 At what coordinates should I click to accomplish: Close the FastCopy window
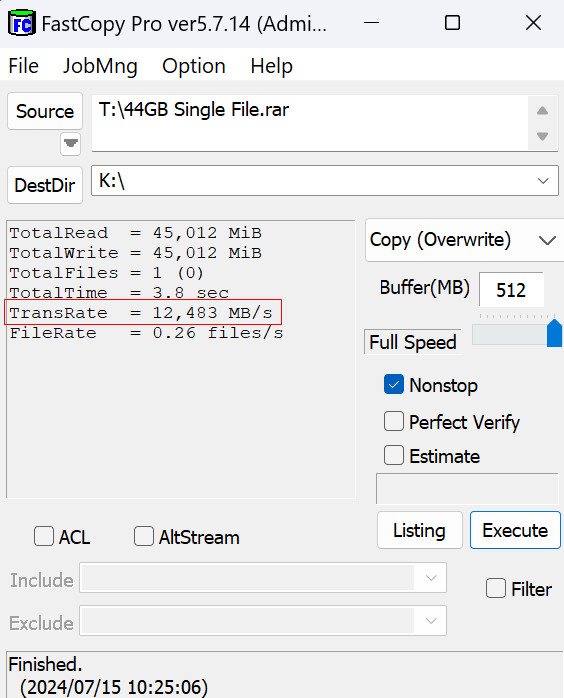coord(533,23)
